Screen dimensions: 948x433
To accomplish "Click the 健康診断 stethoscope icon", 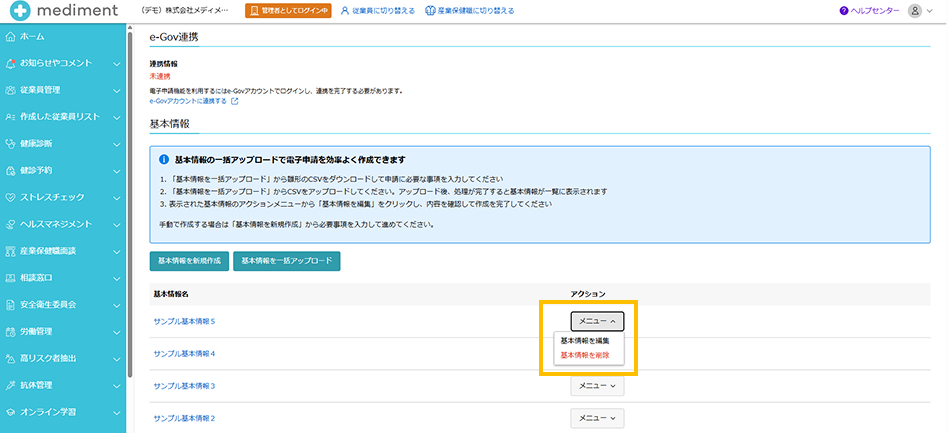I will (x=10, y=143).
